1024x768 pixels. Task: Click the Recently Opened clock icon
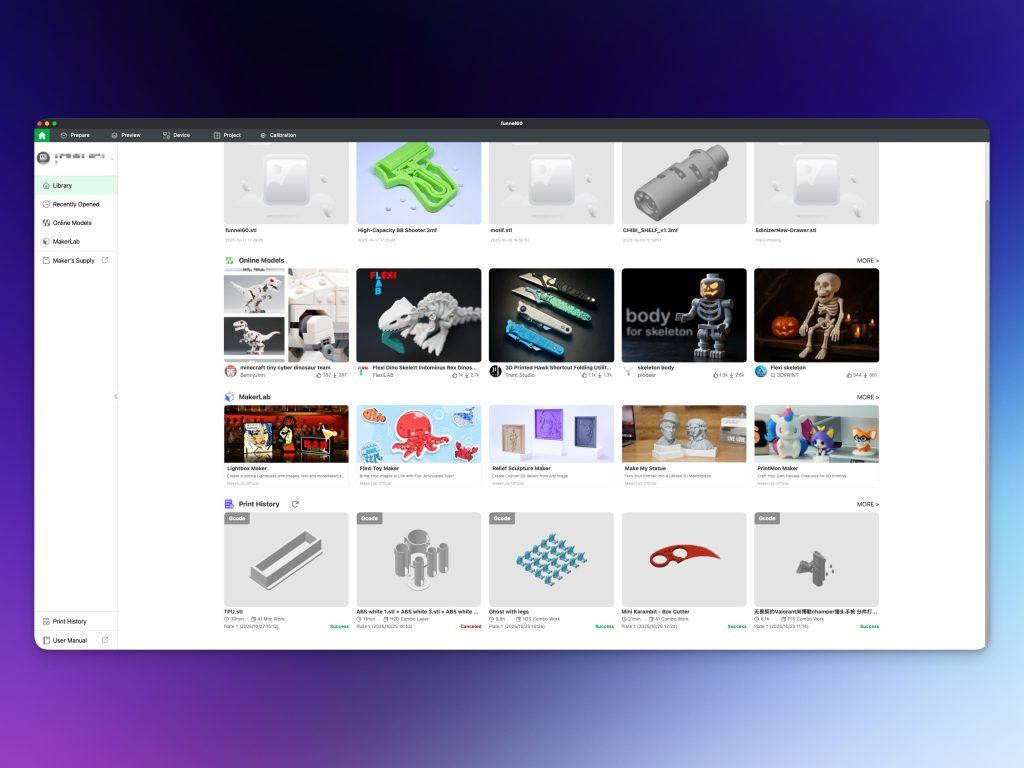pos(46,204)
